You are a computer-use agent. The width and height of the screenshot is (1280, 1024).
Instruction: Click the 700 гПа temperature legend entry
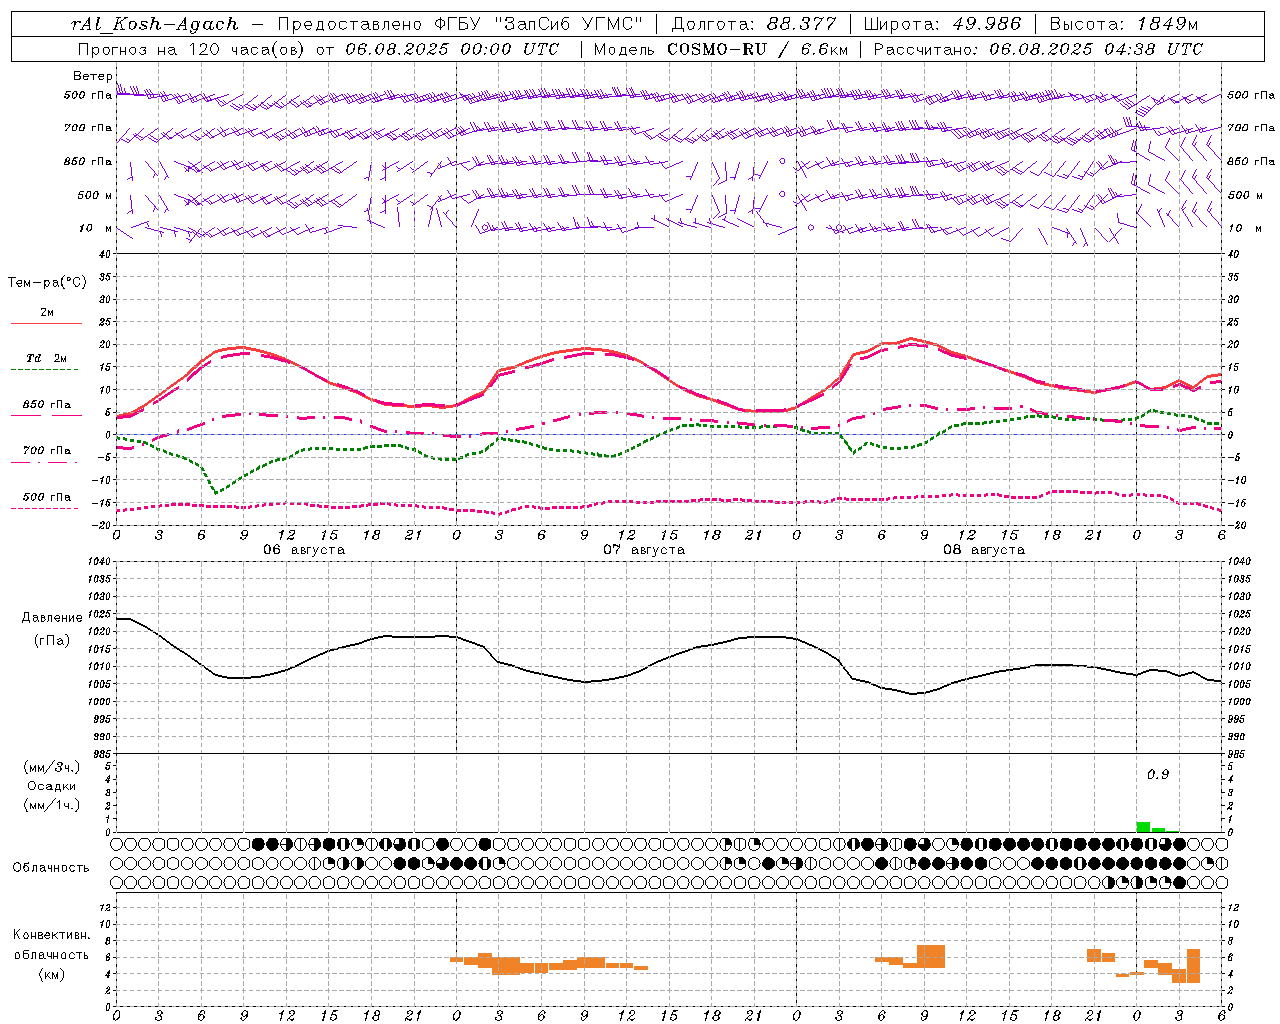(47, 451)
